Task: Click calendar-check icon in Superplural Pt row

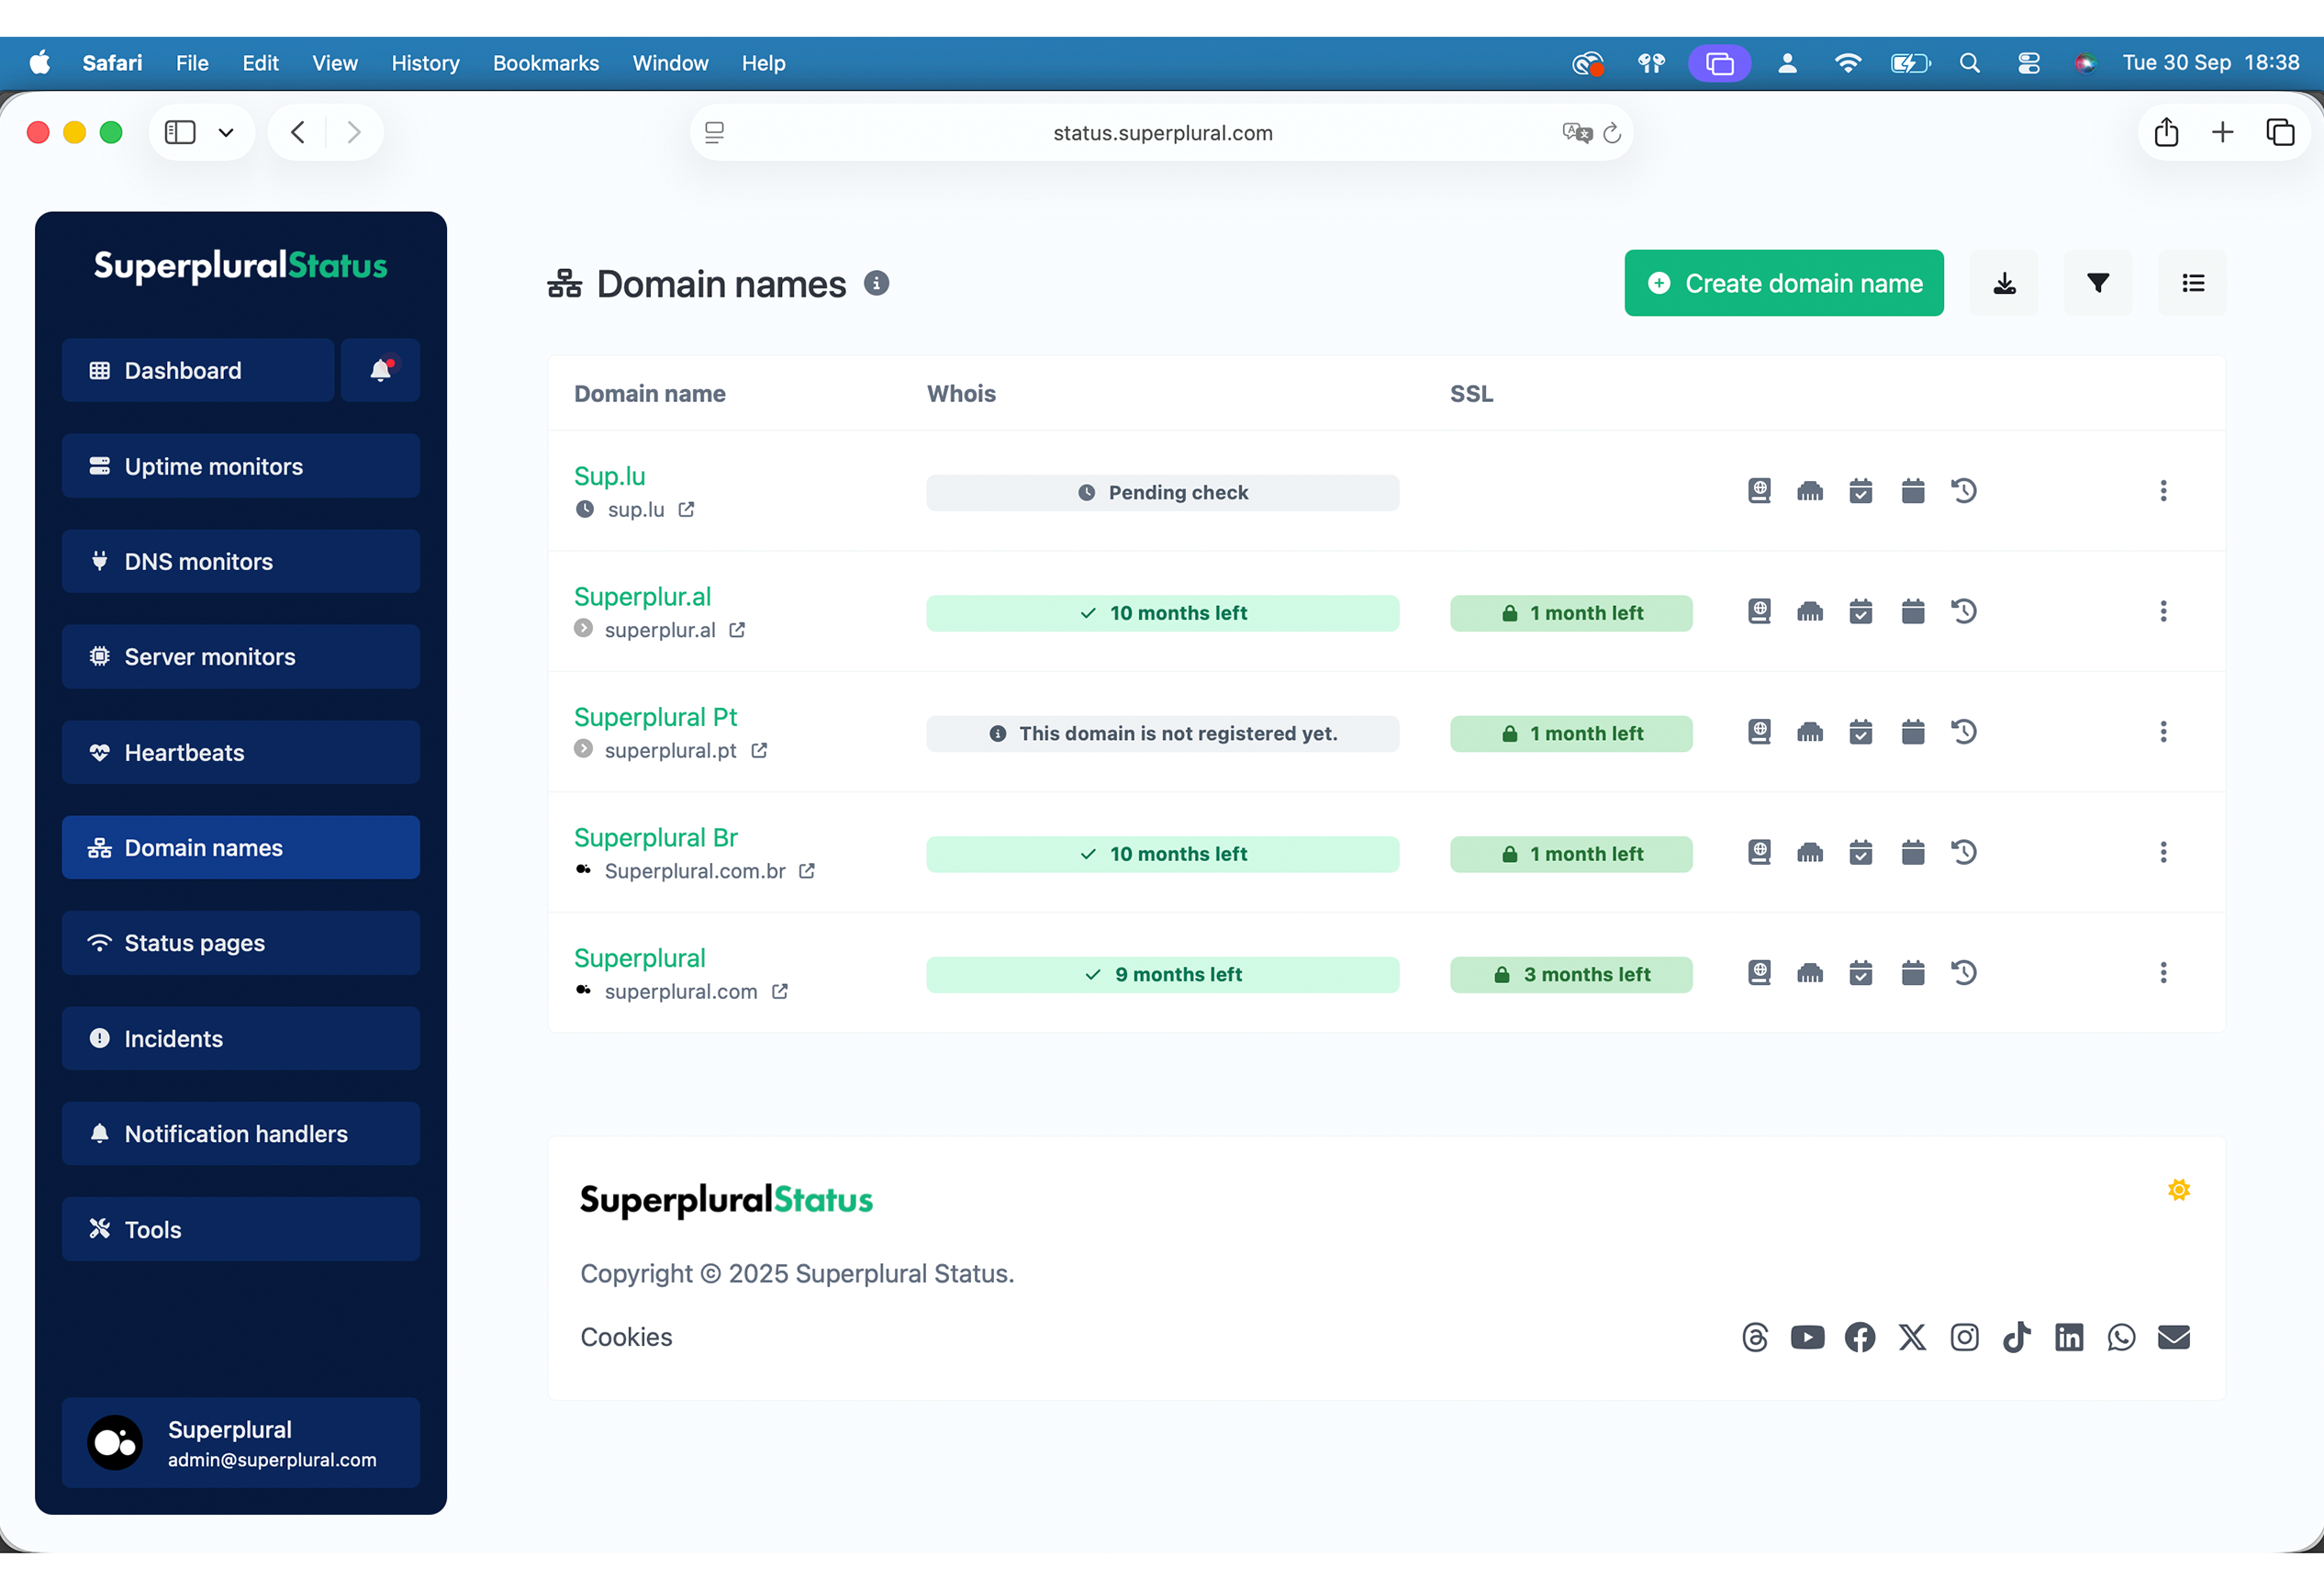Action: tap(1861, 732)
